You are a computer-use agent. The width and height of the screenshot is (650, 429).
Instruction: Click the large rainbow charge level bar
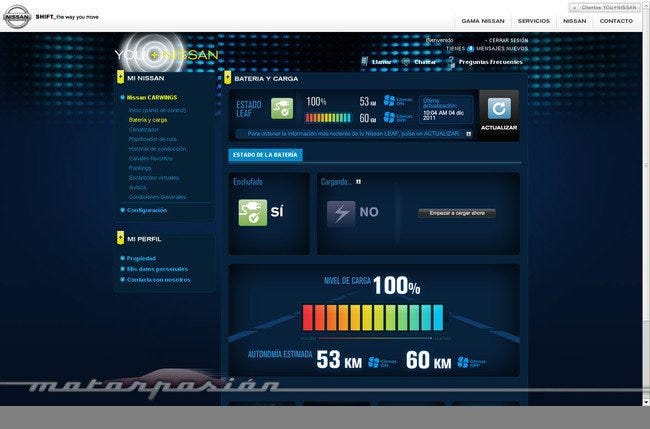[x=373, y=318]
